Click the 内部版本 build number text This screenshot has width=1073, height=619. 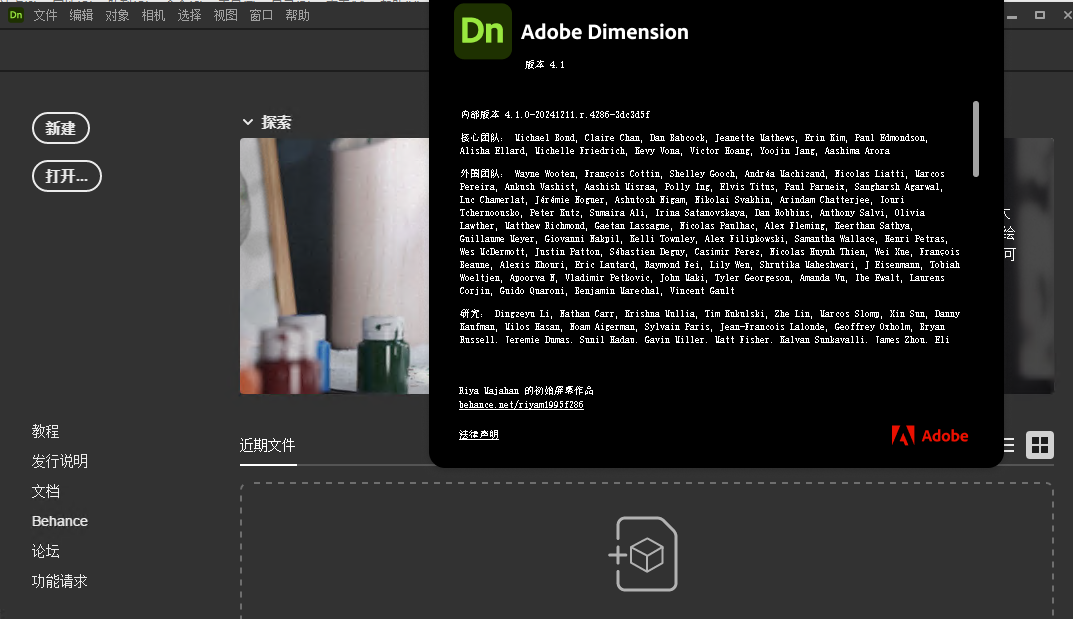click(x=554, y=115)
